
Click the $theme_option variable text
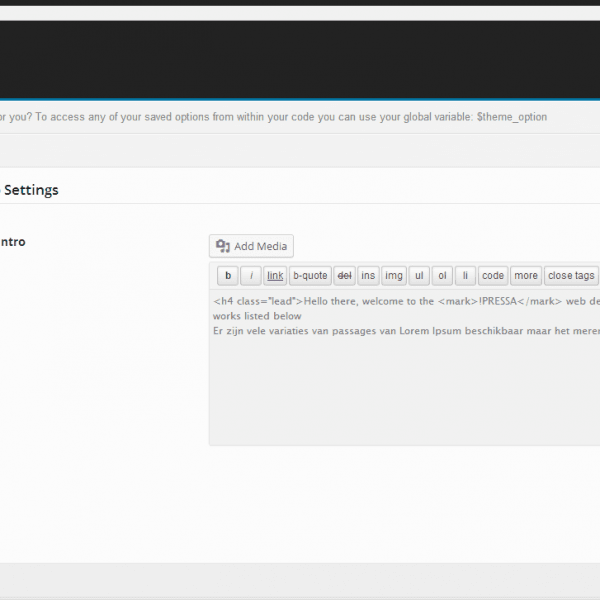coord(512,117)
